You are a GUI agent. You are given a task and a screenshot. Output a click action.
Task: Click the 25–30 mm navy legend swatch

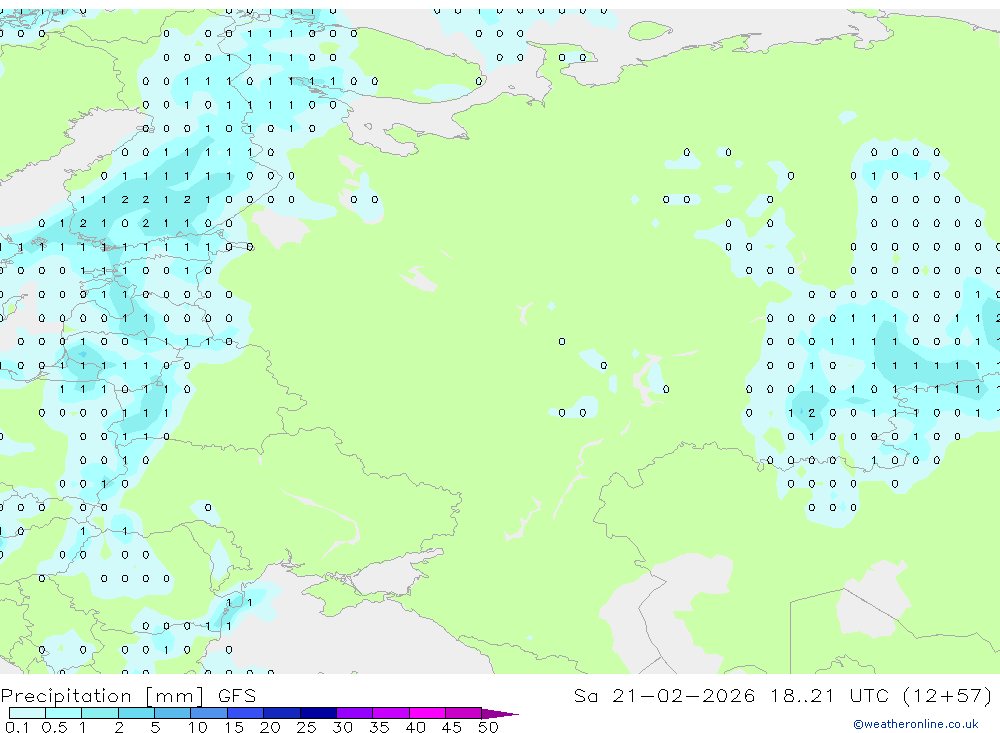coord(318,713)
